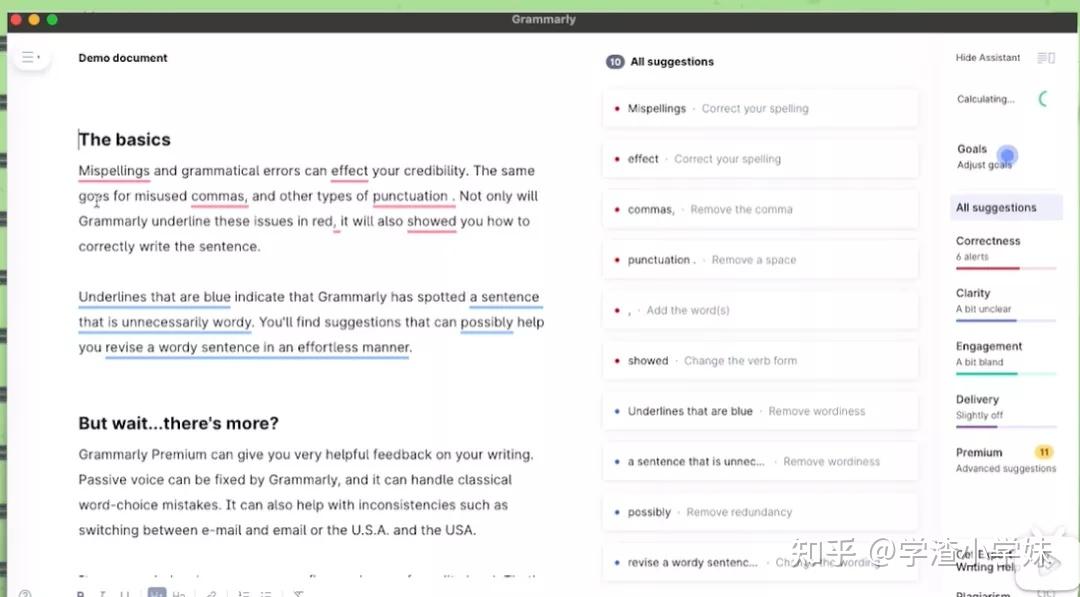
Task: Click underlined word 'effect' in the document
Action: 349,171
